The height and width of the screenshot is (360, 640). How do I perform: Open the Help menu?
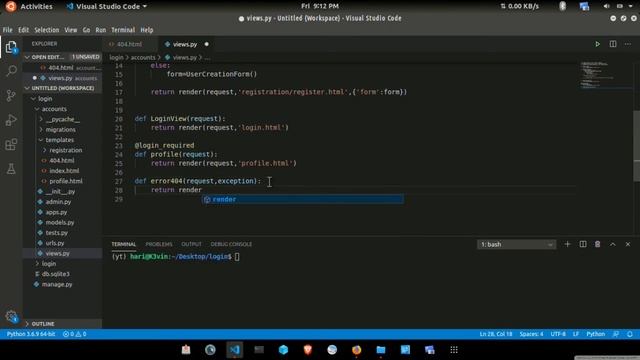click(x=147, y=30)
